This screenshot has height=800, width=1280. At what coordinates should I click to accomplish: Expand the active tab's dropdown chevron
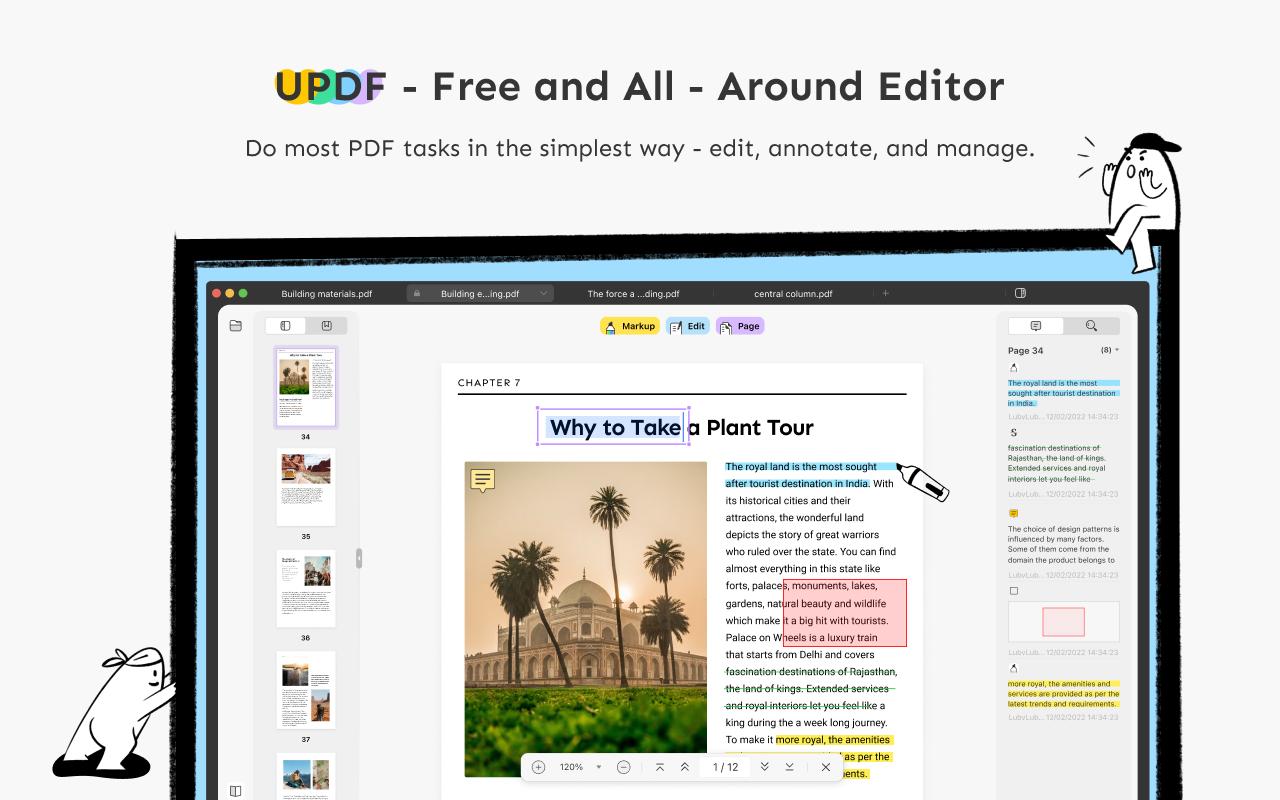543,294
